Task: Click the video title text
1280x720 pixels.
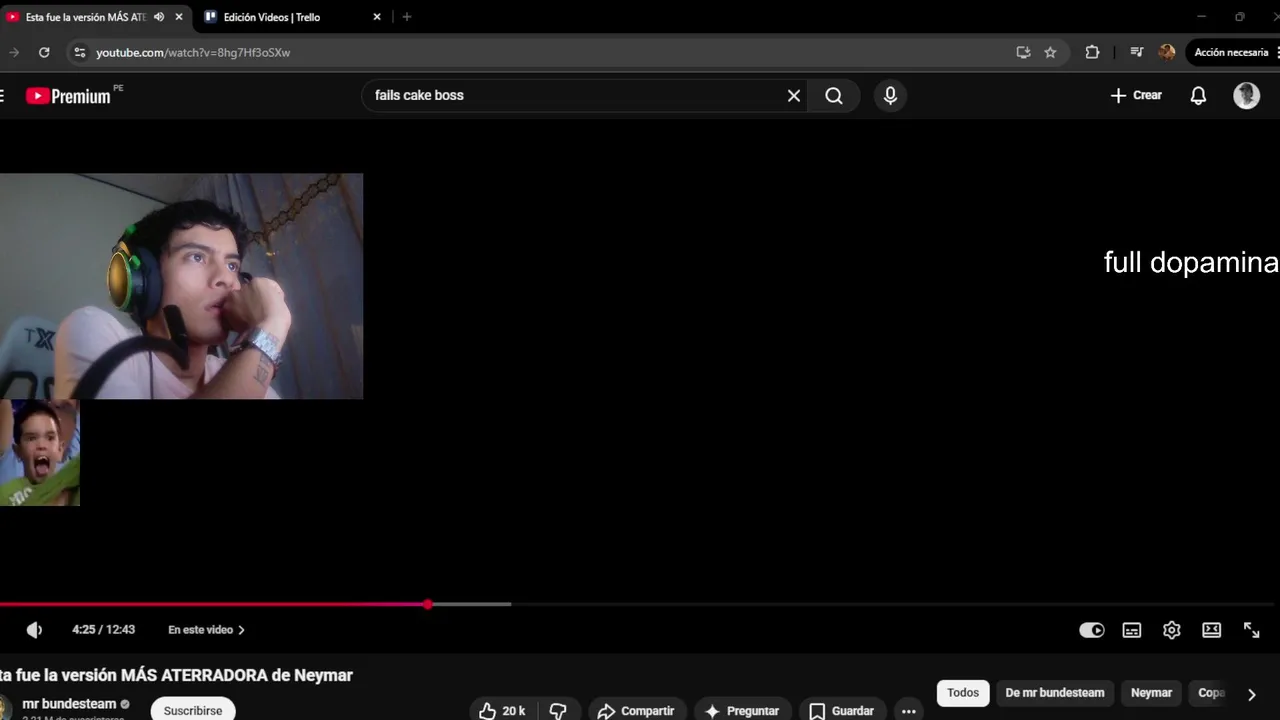Action: [176, 675]
